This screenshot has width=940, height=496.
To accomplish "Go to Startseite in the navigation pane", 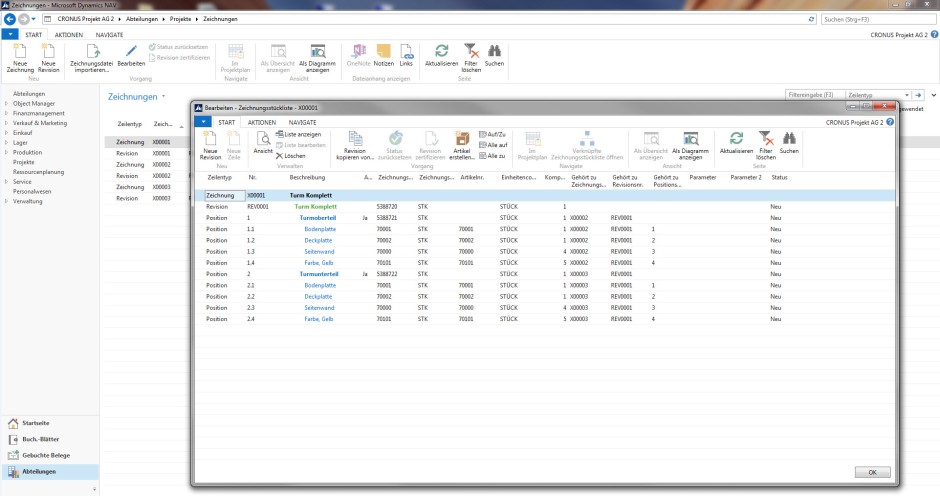I will (x=38, y=423).
